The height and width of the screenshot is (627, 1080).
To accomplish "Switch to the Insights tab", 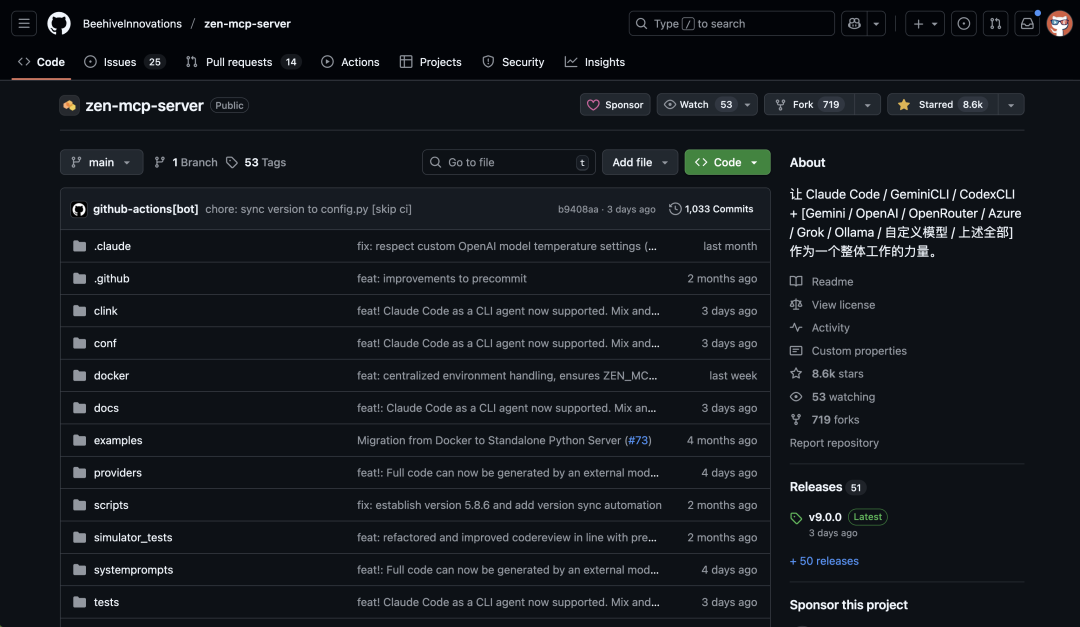I will click(595, 62).
